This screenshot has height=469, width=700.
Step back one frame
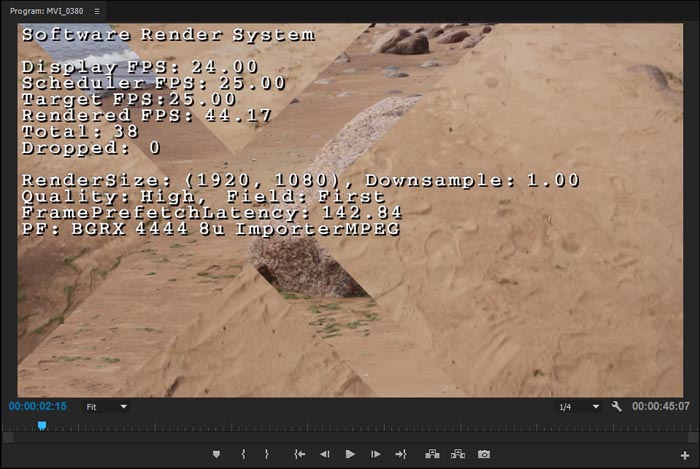(x=325, y=454)
